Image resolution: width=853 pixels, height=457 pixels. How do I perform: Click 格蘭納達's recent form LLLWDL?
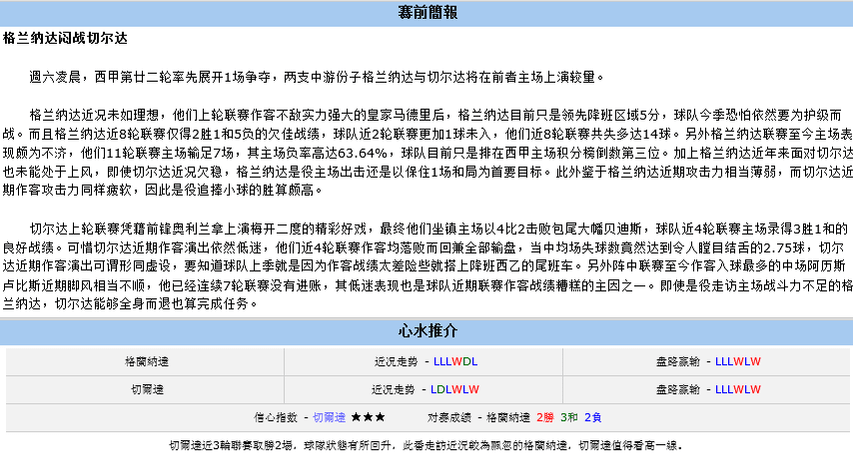455,361
